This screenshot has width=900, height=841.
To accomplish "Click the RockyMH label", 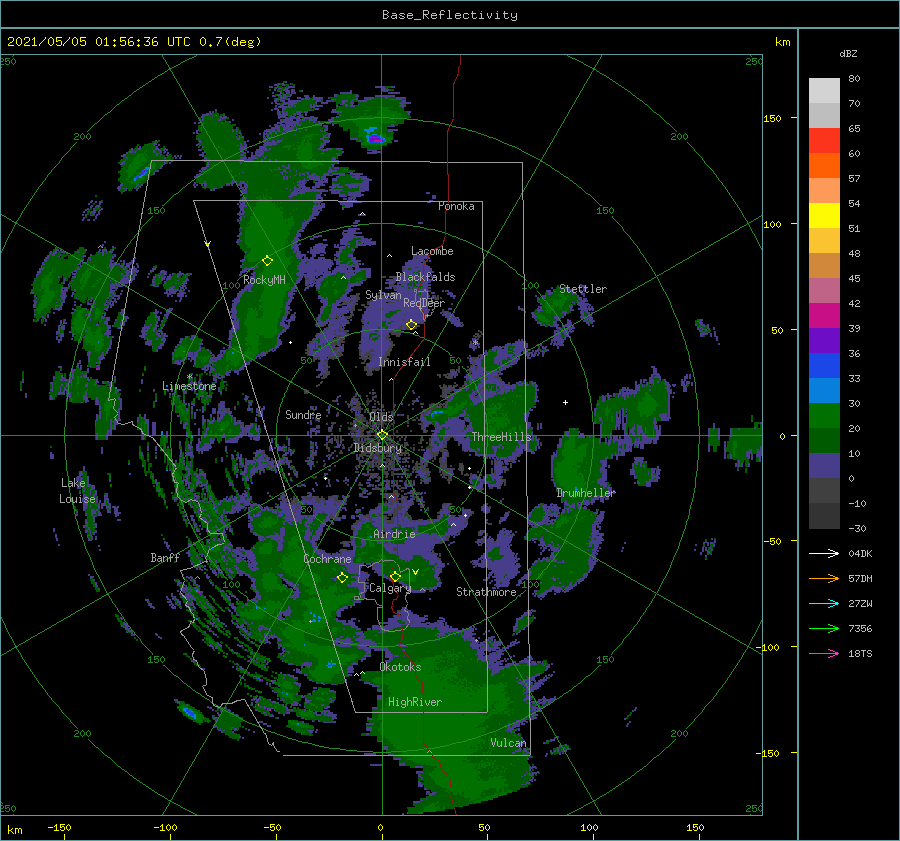I will click(264, 280).
